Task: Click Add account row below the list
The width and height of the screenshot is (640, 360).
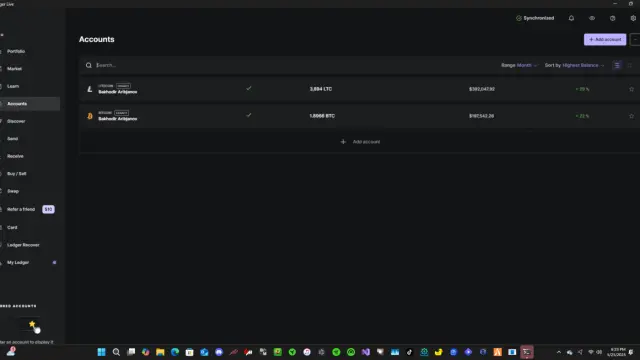Action: [x=360, y=142]
